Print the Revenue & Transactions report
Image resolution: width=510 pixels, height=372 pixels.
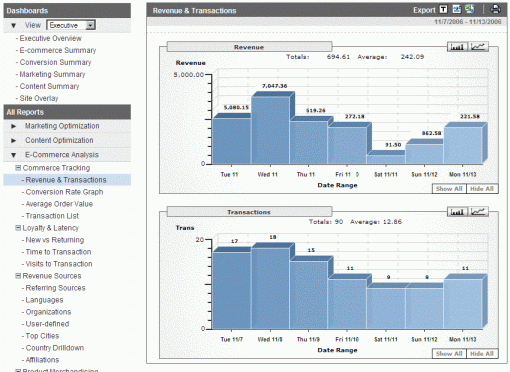pyautogui.click(x=495, y=9)
